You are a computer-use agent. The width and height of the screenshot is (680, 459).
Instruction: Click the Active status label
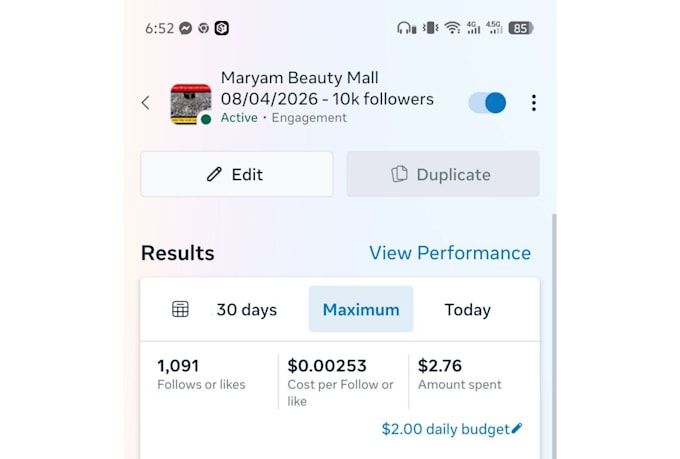click(x=239, y=118)
